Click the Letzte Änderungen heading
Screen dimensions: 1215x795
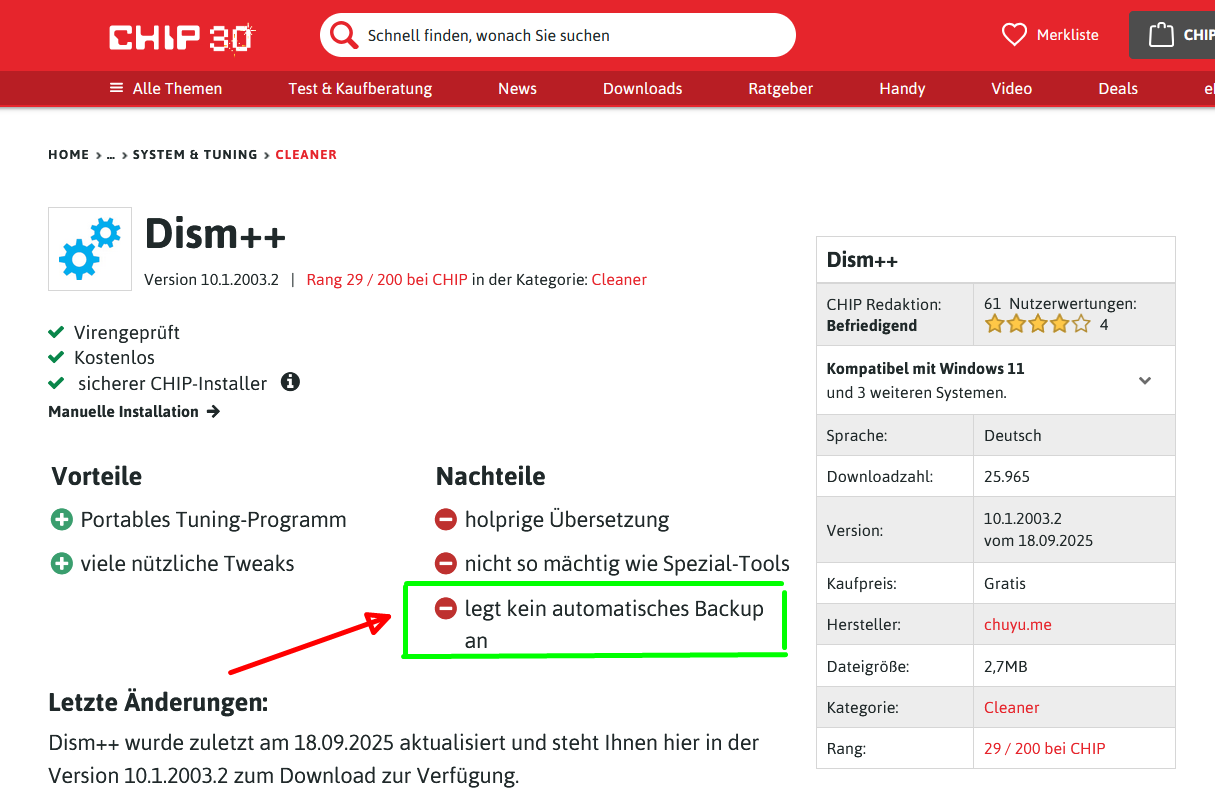158,702
